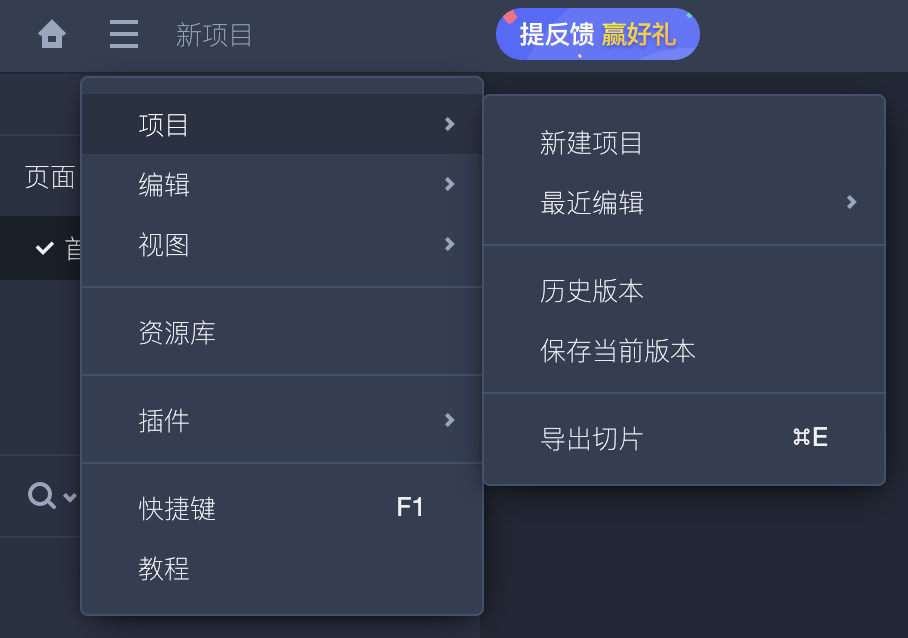
Task: Expand the 插件 submenu chevron
Action: (449, 420)
